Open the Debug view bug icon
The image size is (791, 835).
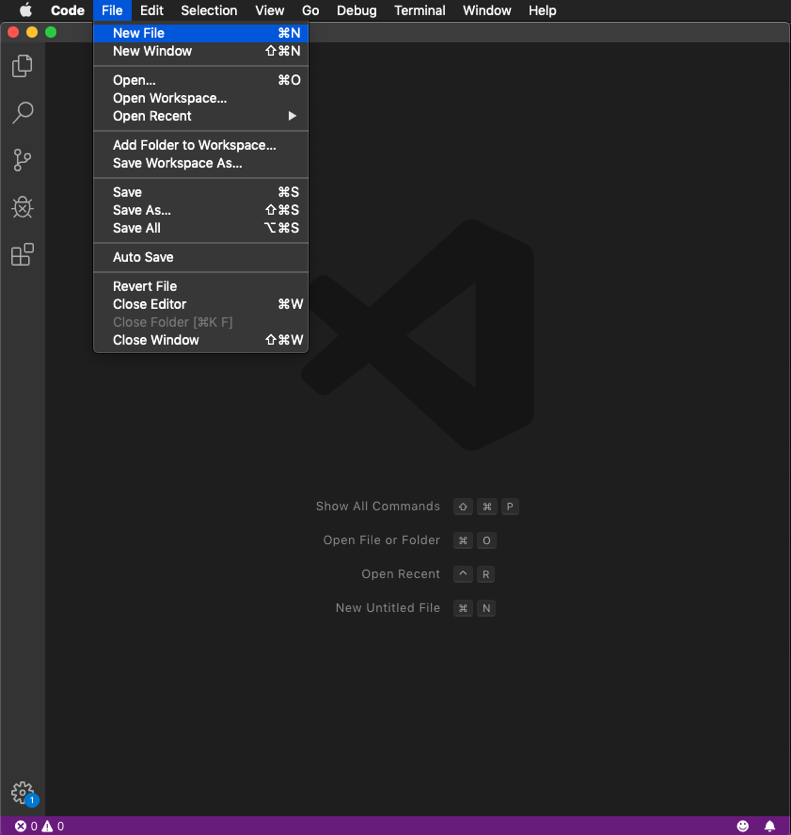22,207
